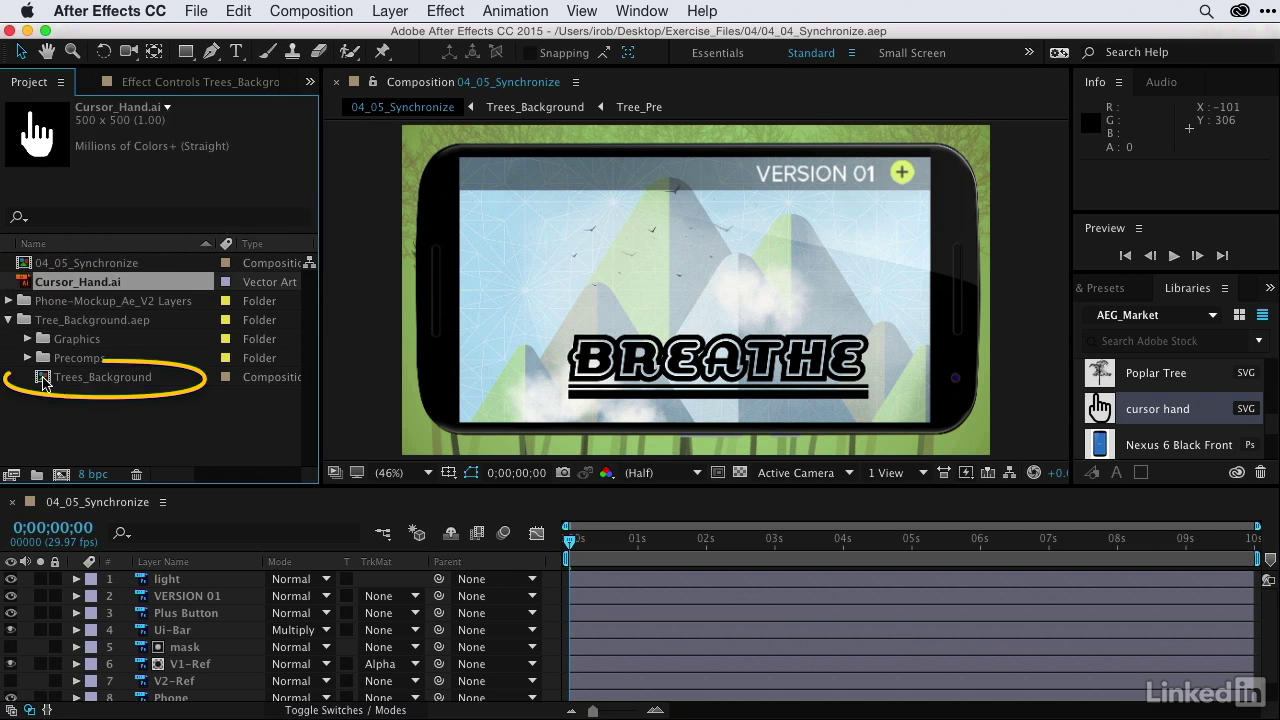The width and height of the screenshot is (1280, 720).
Task: Toggle visibility of the Ui-Bar layer
Action: click(x=11, y=630)
